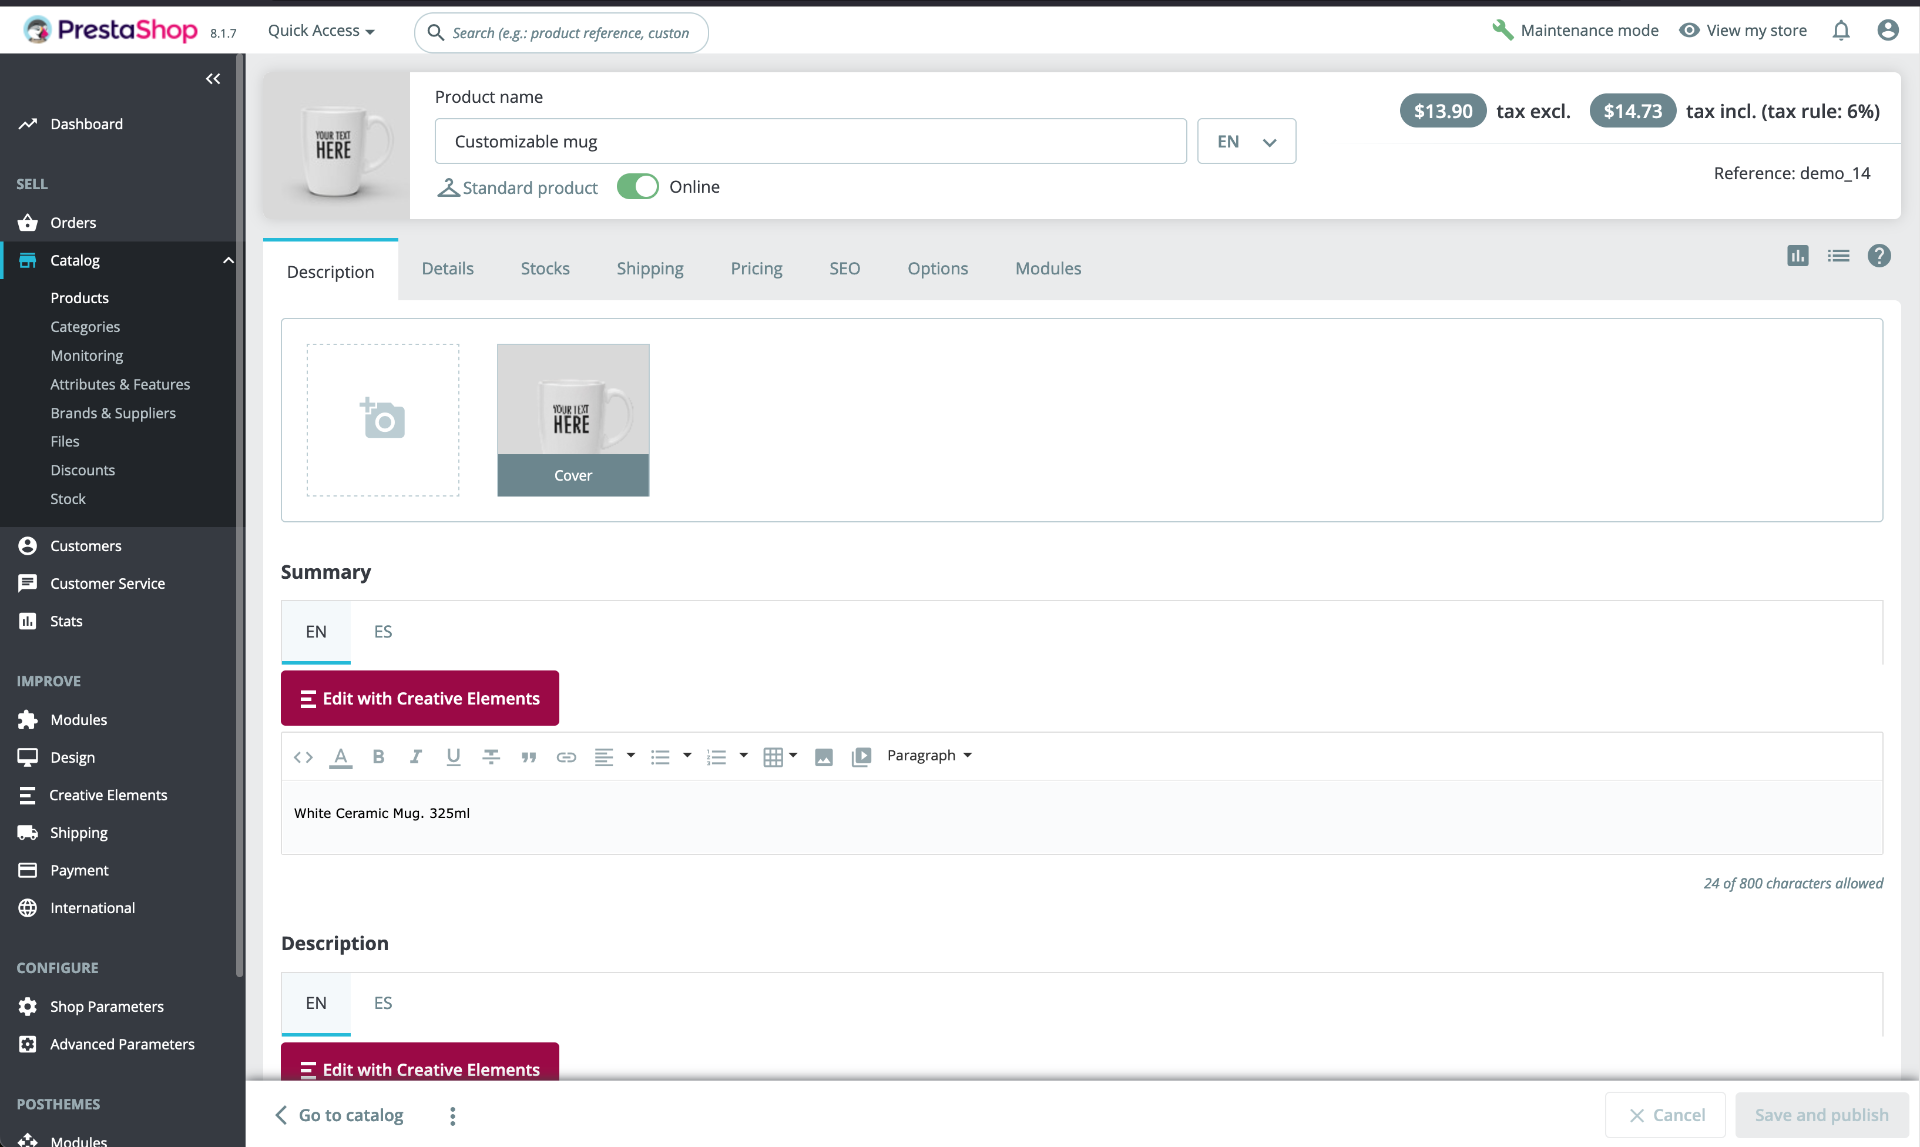Toggle the Online product status switch
The height and width of the screenshot is (1147, 1920).
tap(637, 187)
